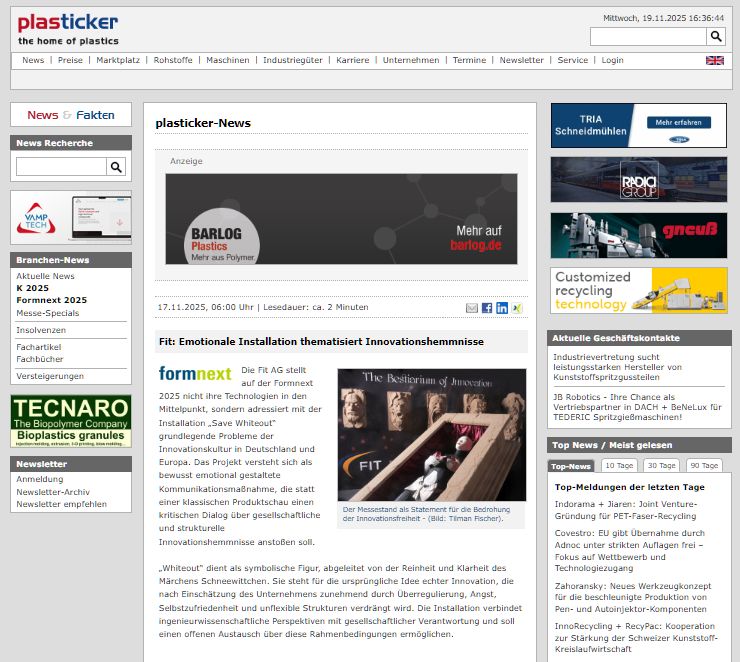The image size is (740, 662).
Task: Open the Preise menu item
Action: point(70,60)
